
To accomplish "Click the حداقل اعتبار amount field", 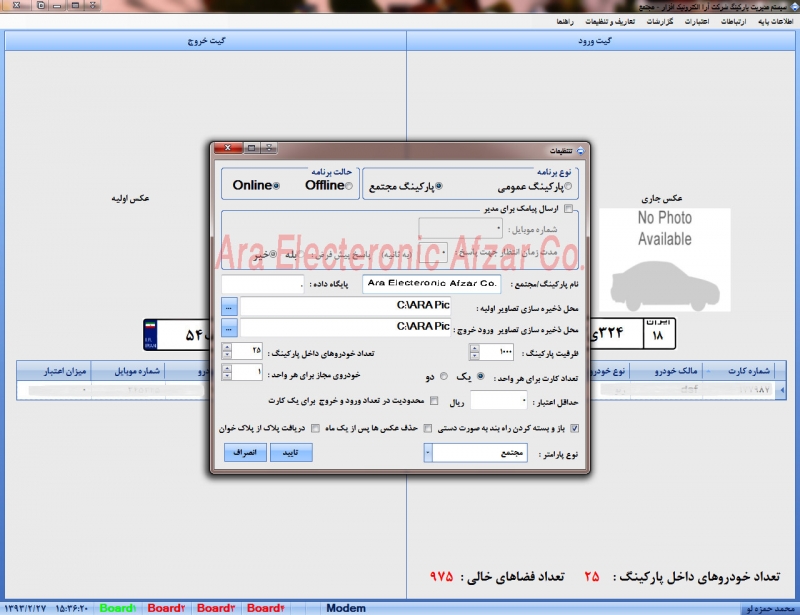I will (498, 401).
